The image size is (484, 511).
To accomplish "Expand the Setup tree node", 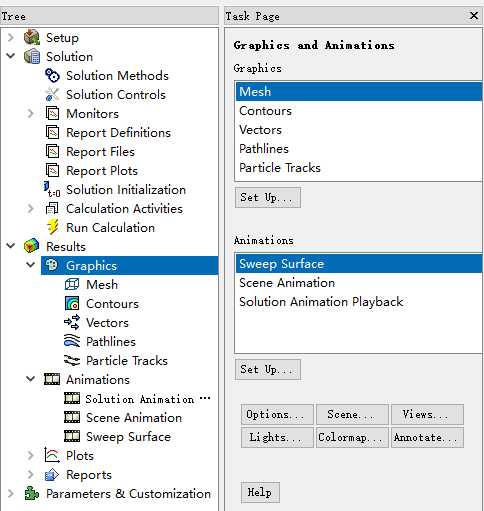I will (x=11, y=37).
